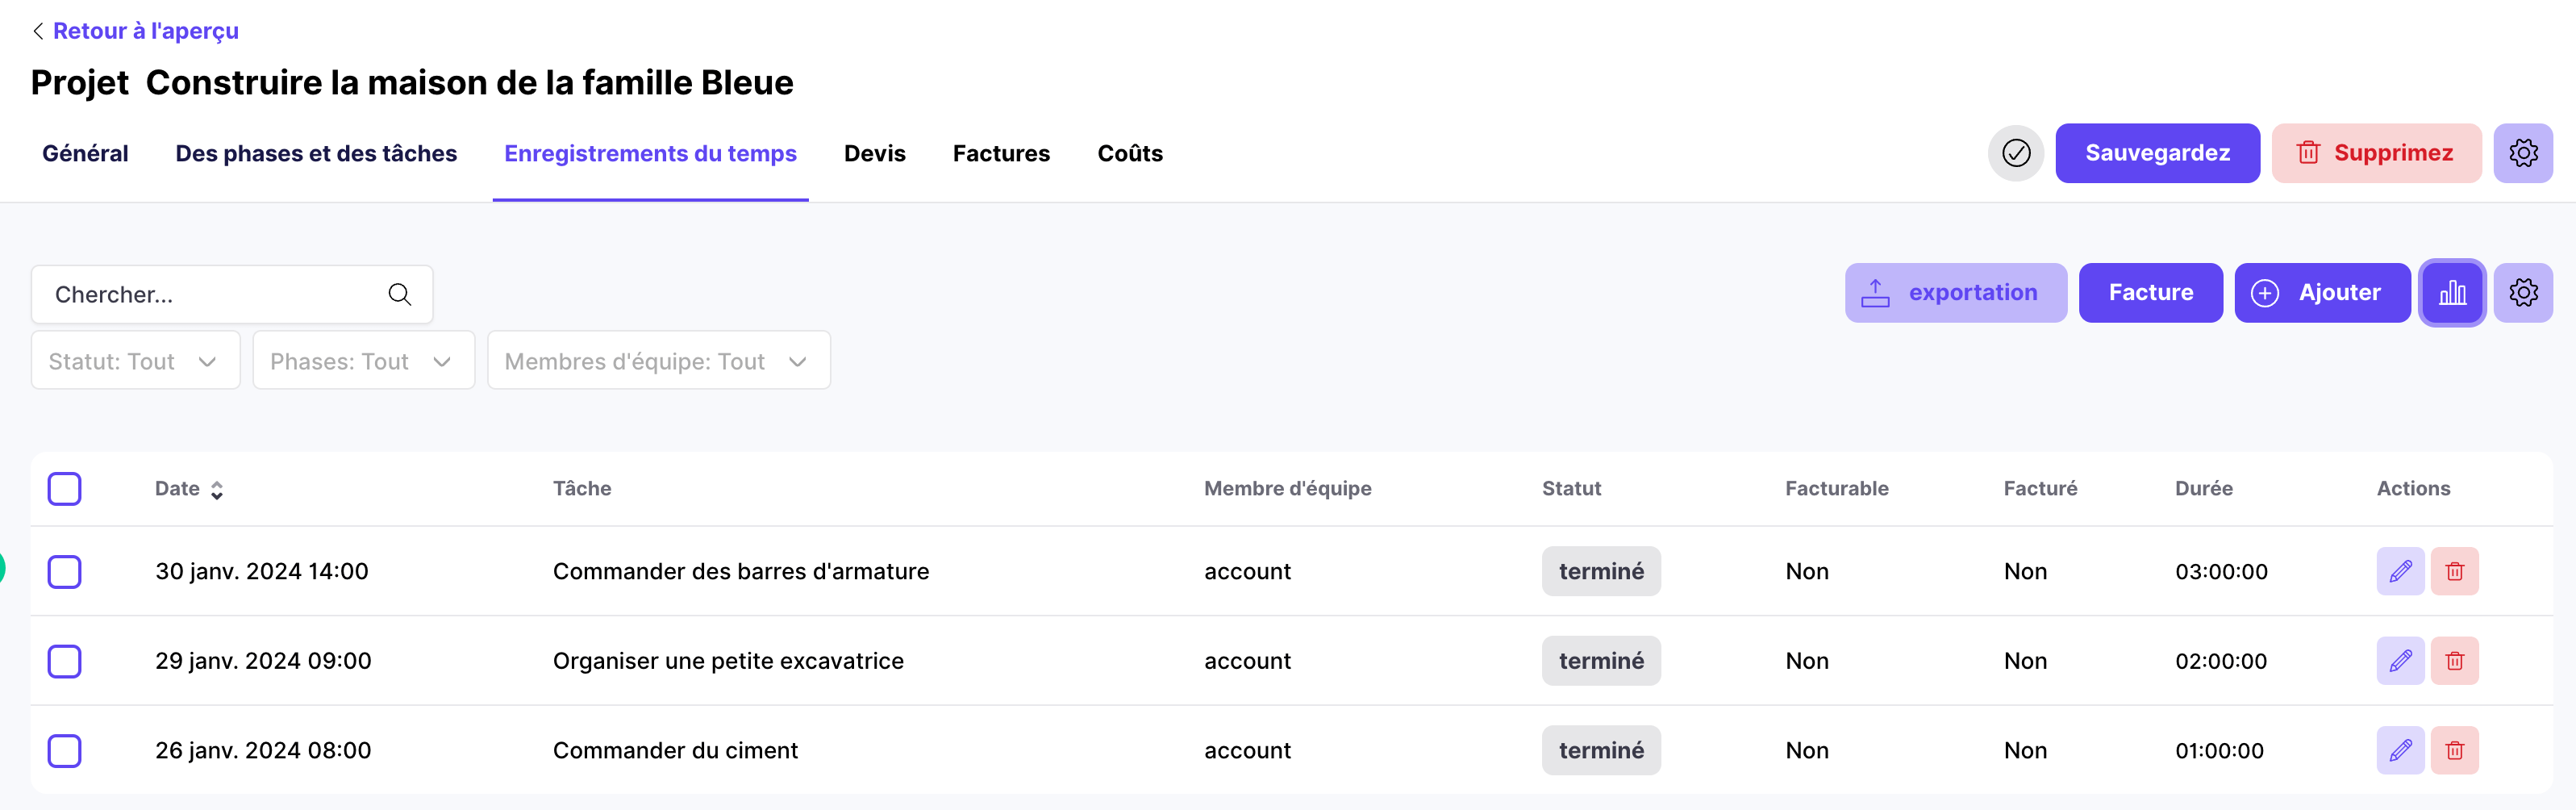This screenshot has width=2576, height=810.
Task: Open the Factures tab
Action: (x=1001, y=153)
